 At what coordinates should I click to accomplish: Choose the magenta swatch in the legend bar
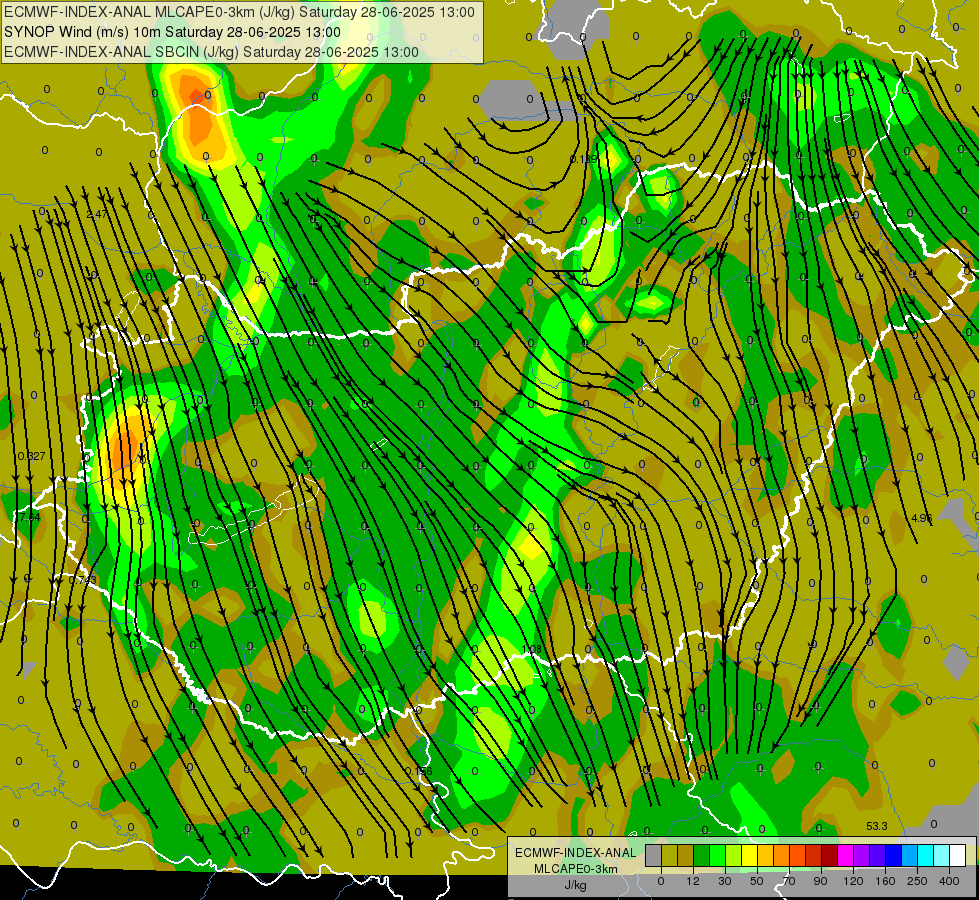click(846, 855)
